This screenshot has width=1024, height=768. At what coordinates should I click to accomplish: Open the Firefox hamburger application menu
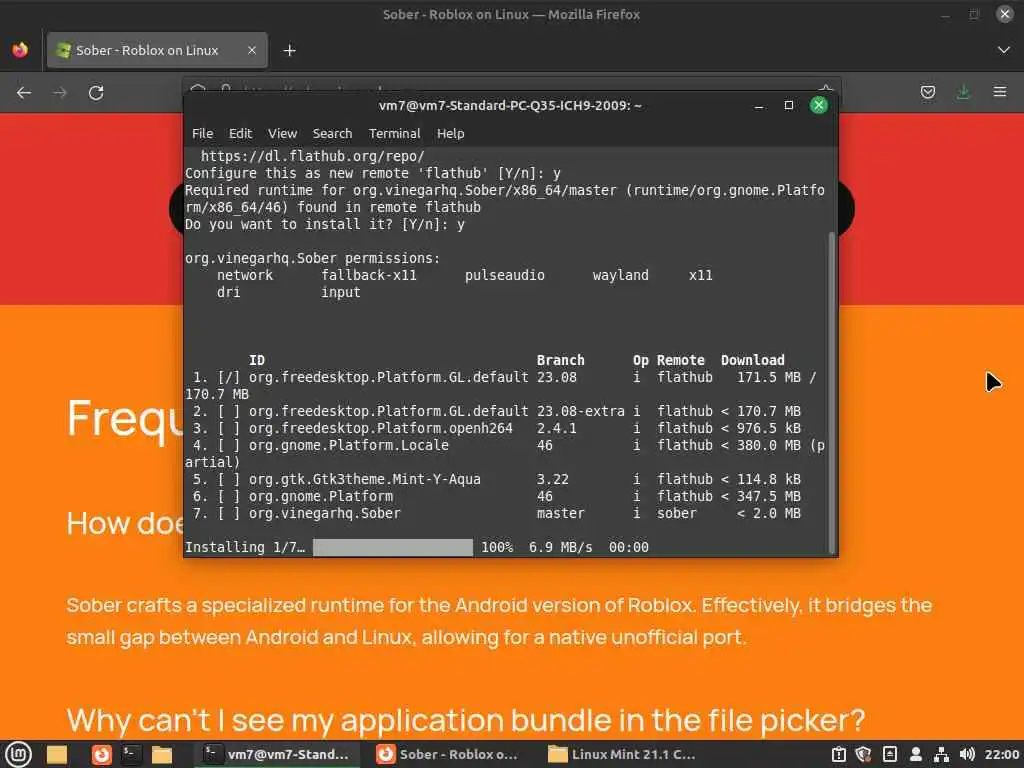tap(1000, 93)
